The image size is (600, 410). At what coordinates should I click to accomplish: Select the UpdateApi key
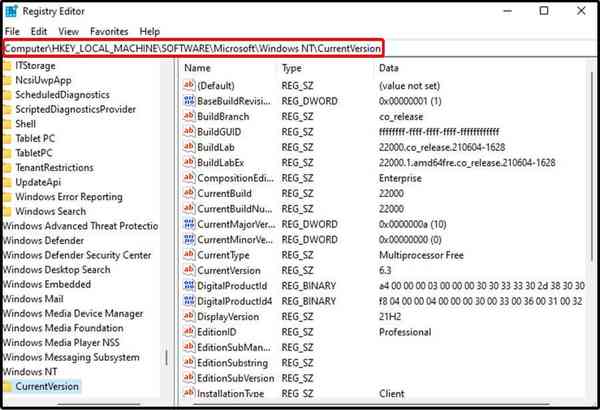pos(38,182)
